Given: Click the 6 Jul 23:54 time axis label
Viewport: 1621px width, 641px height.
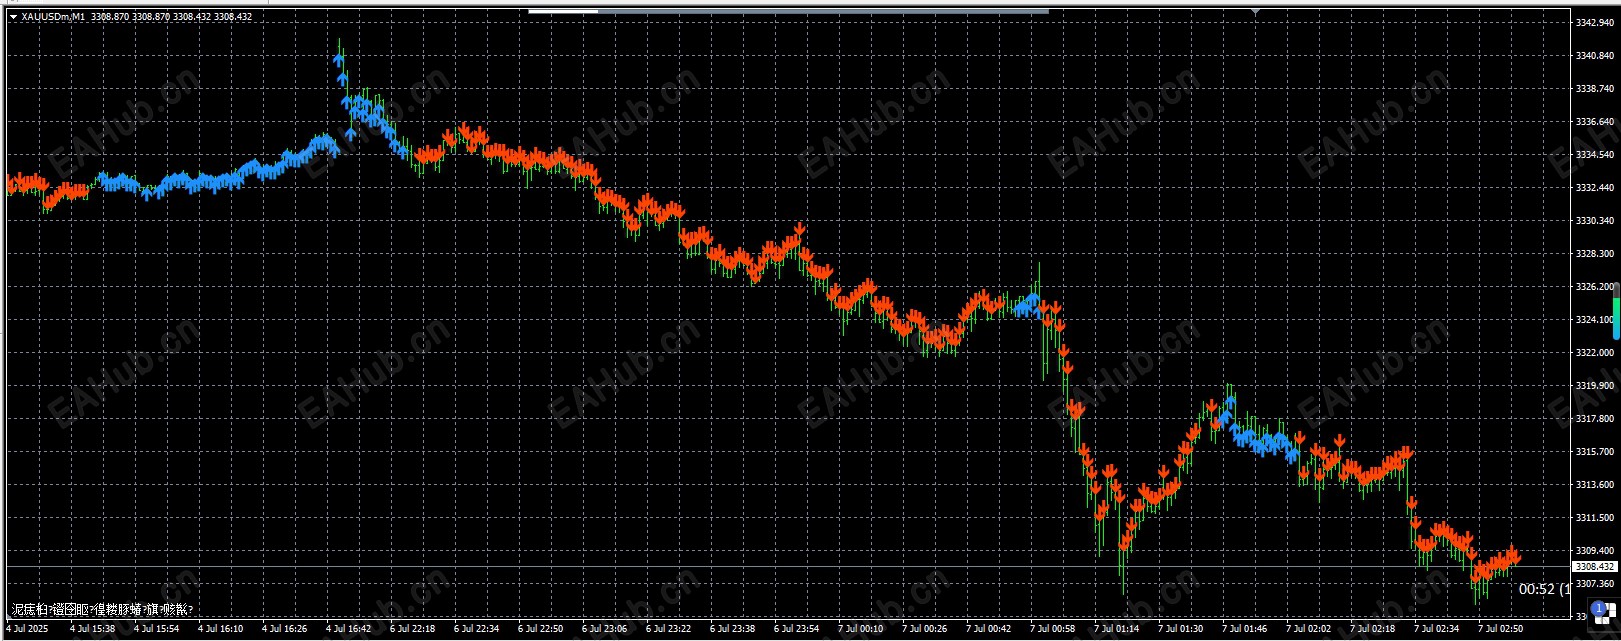Looking at the screenshot, I should tap(796, 629).
